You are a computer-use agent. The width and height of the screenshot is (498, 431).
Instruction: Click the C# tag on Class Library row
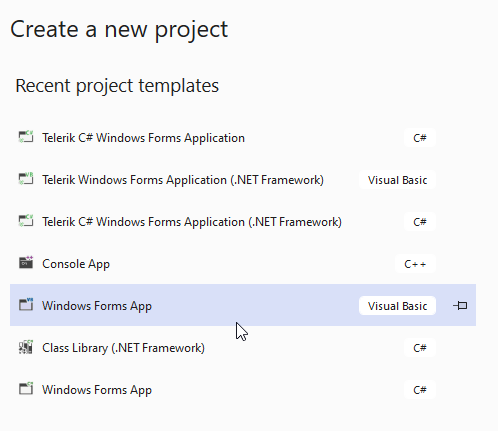click(420, 348)
